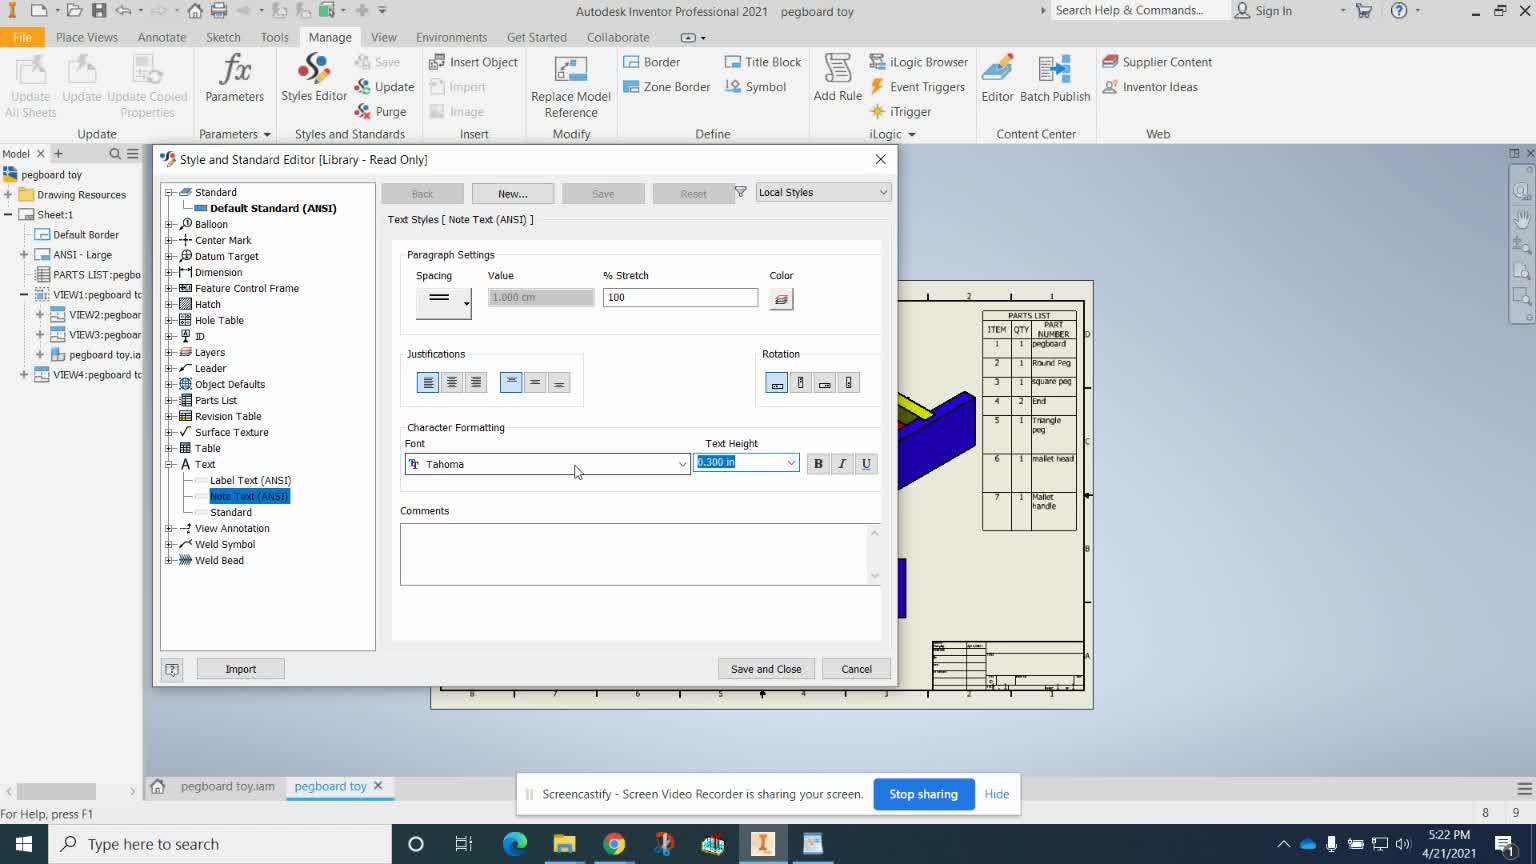Screen dimensions: 1536x864
Task: Select the Title Block tool
Action: point(763,62)
